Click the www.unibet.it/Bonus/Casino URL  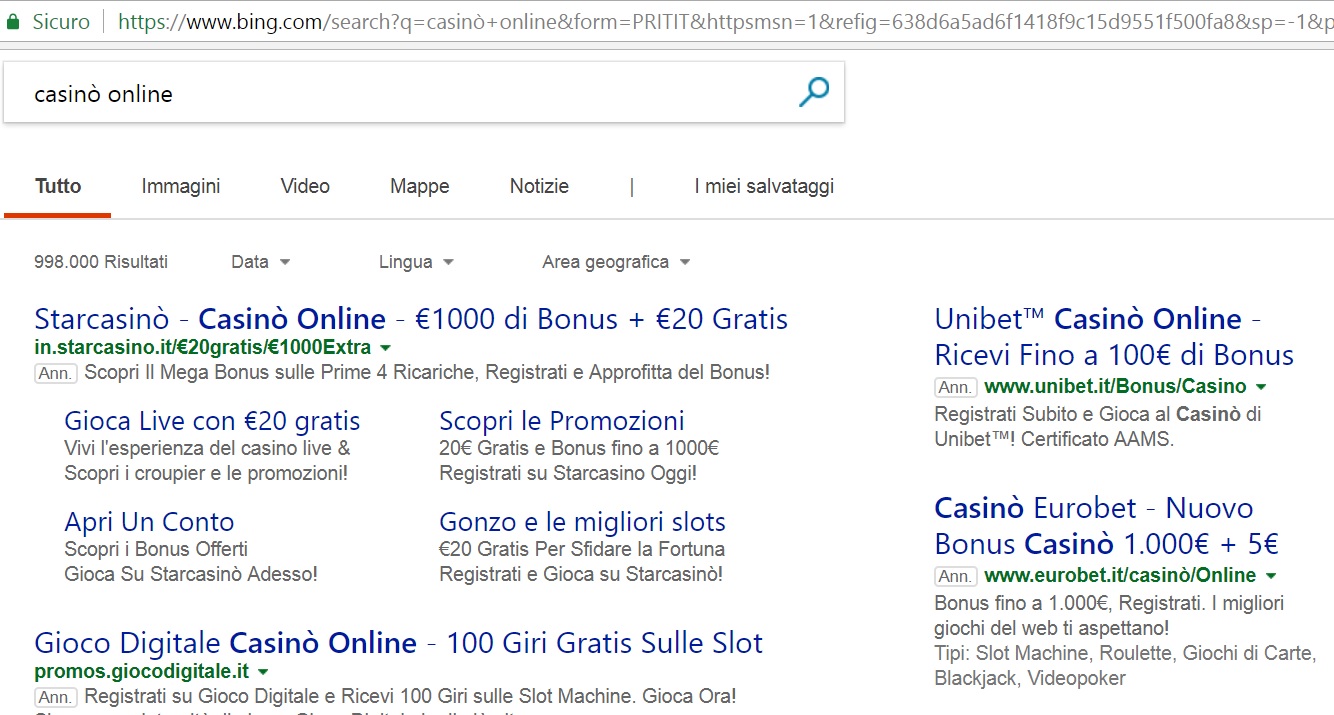coord(1115,387)
